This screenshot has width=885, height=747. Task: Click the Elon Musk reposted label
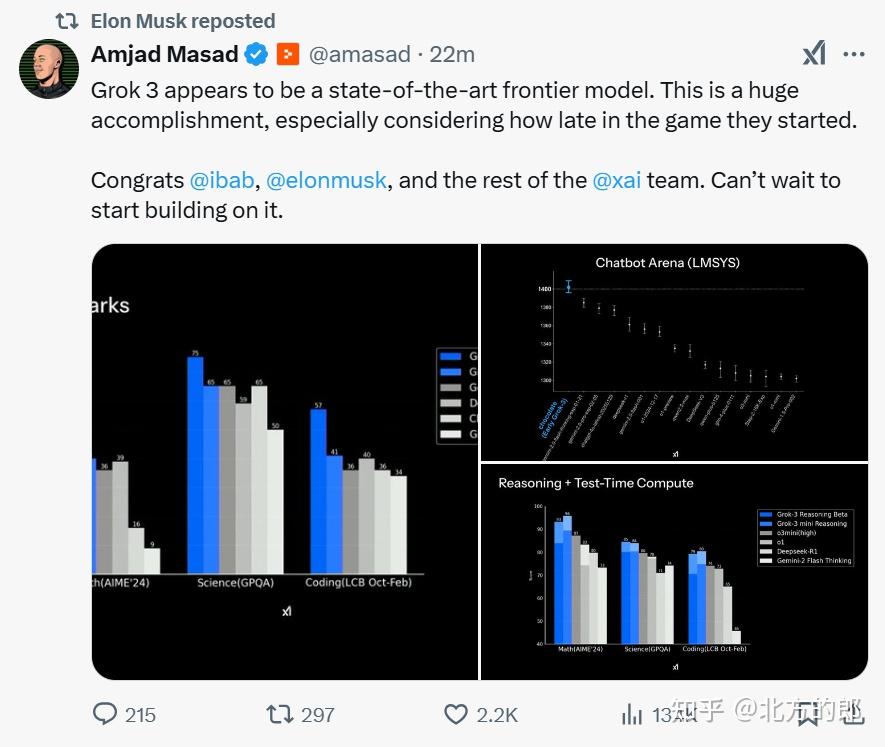(x=183, y=20)
